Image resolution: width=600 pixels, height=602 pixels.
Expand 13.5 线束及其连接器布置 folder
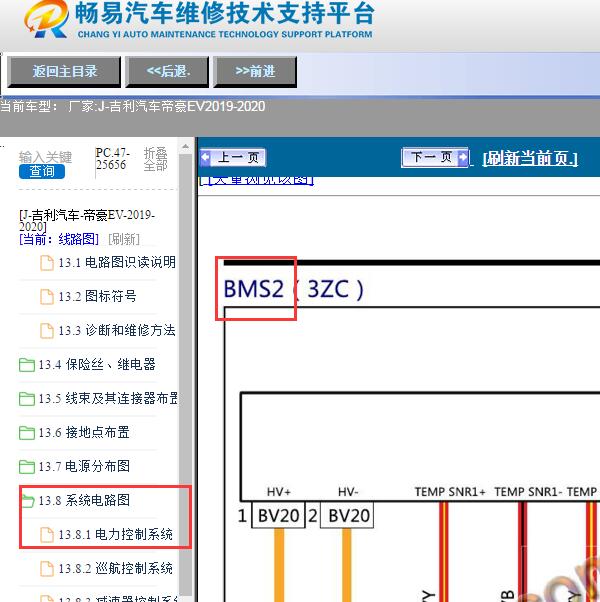tap(107, 398)
